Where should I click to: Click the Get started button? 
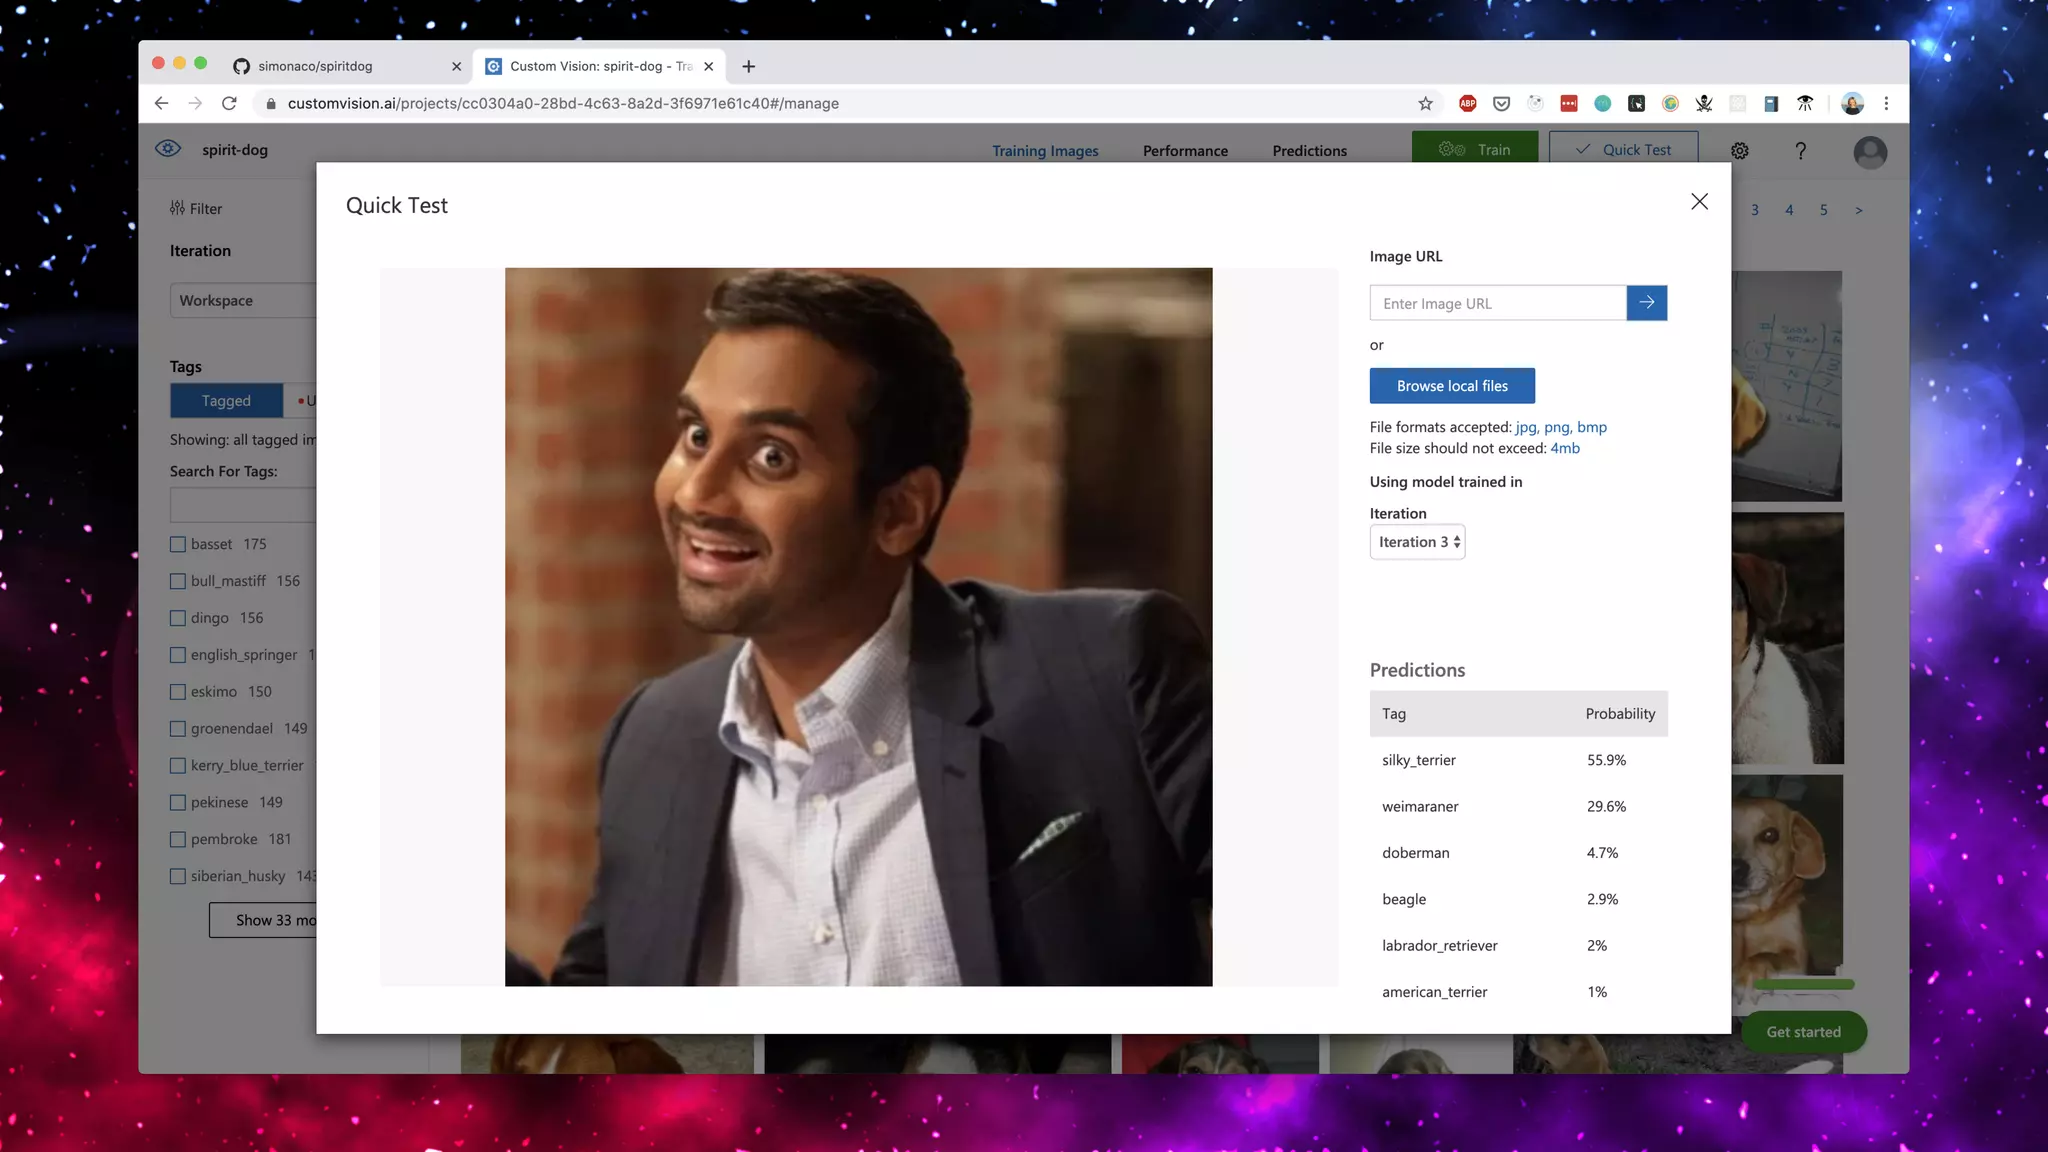(x=1803, y=1032)
